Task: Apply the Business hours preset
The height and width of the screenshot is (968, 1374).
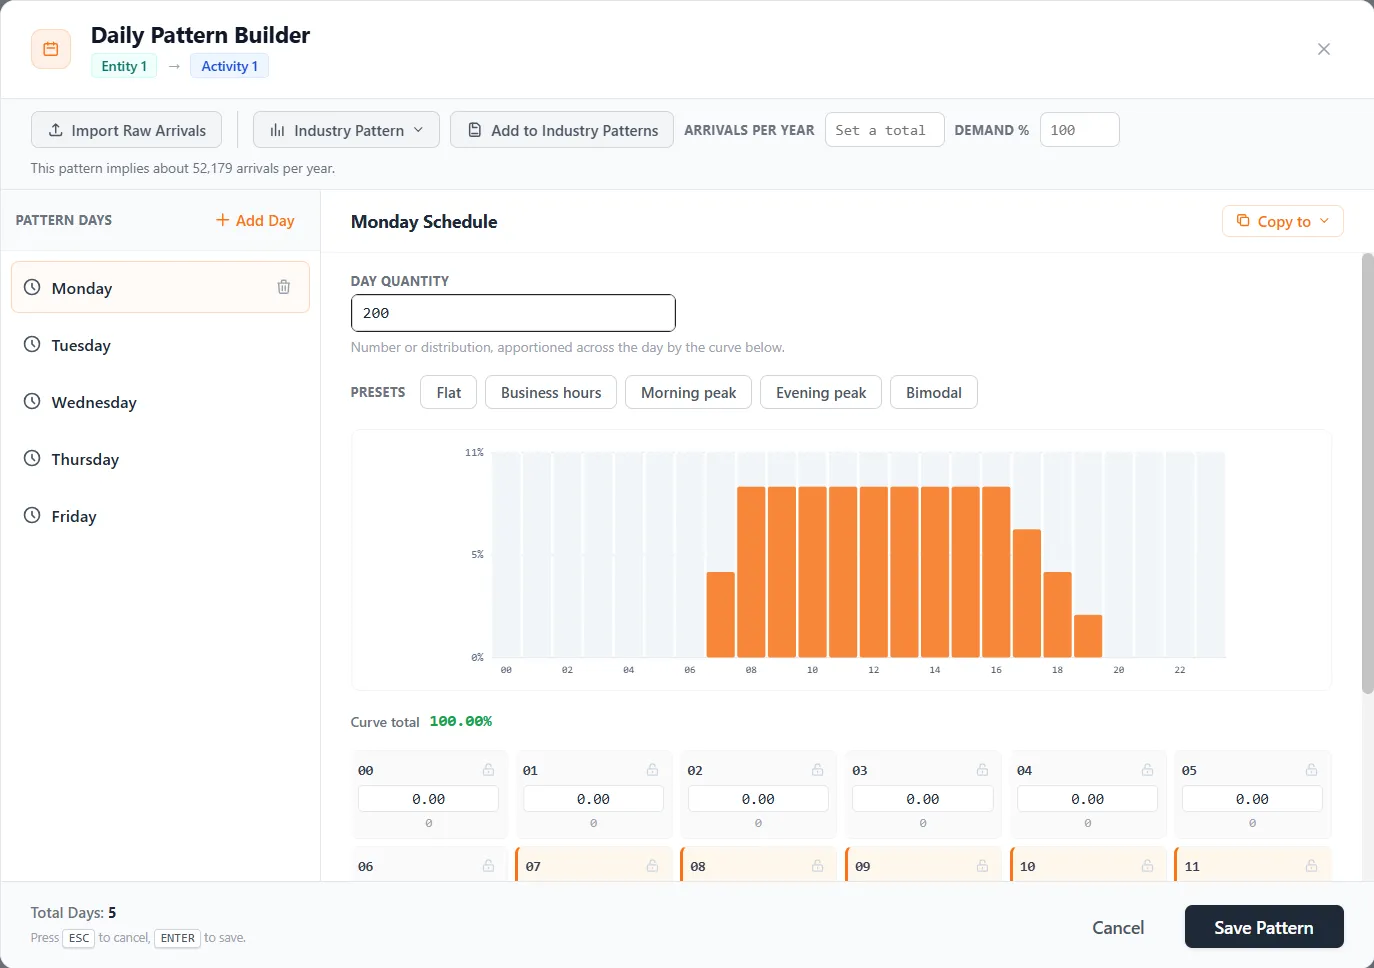Action: pos(551,392)
